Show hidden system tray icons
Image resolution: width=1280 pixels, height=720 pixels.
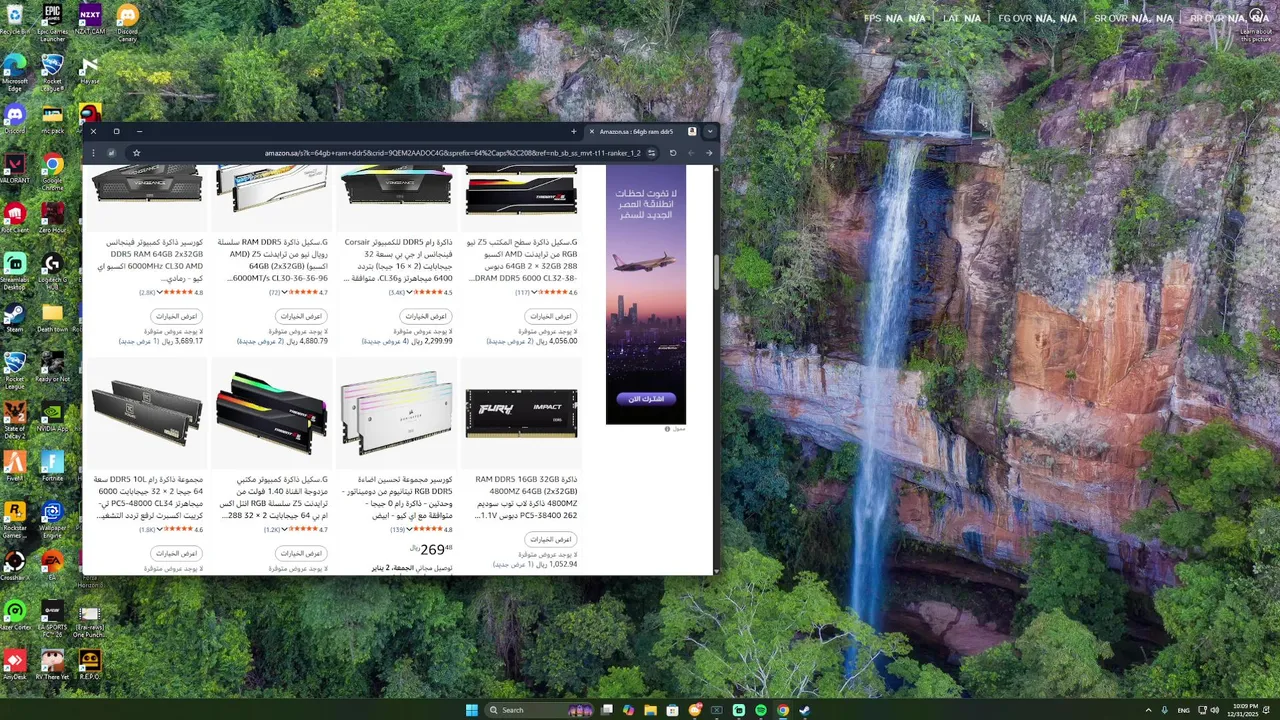point(1148,710)
